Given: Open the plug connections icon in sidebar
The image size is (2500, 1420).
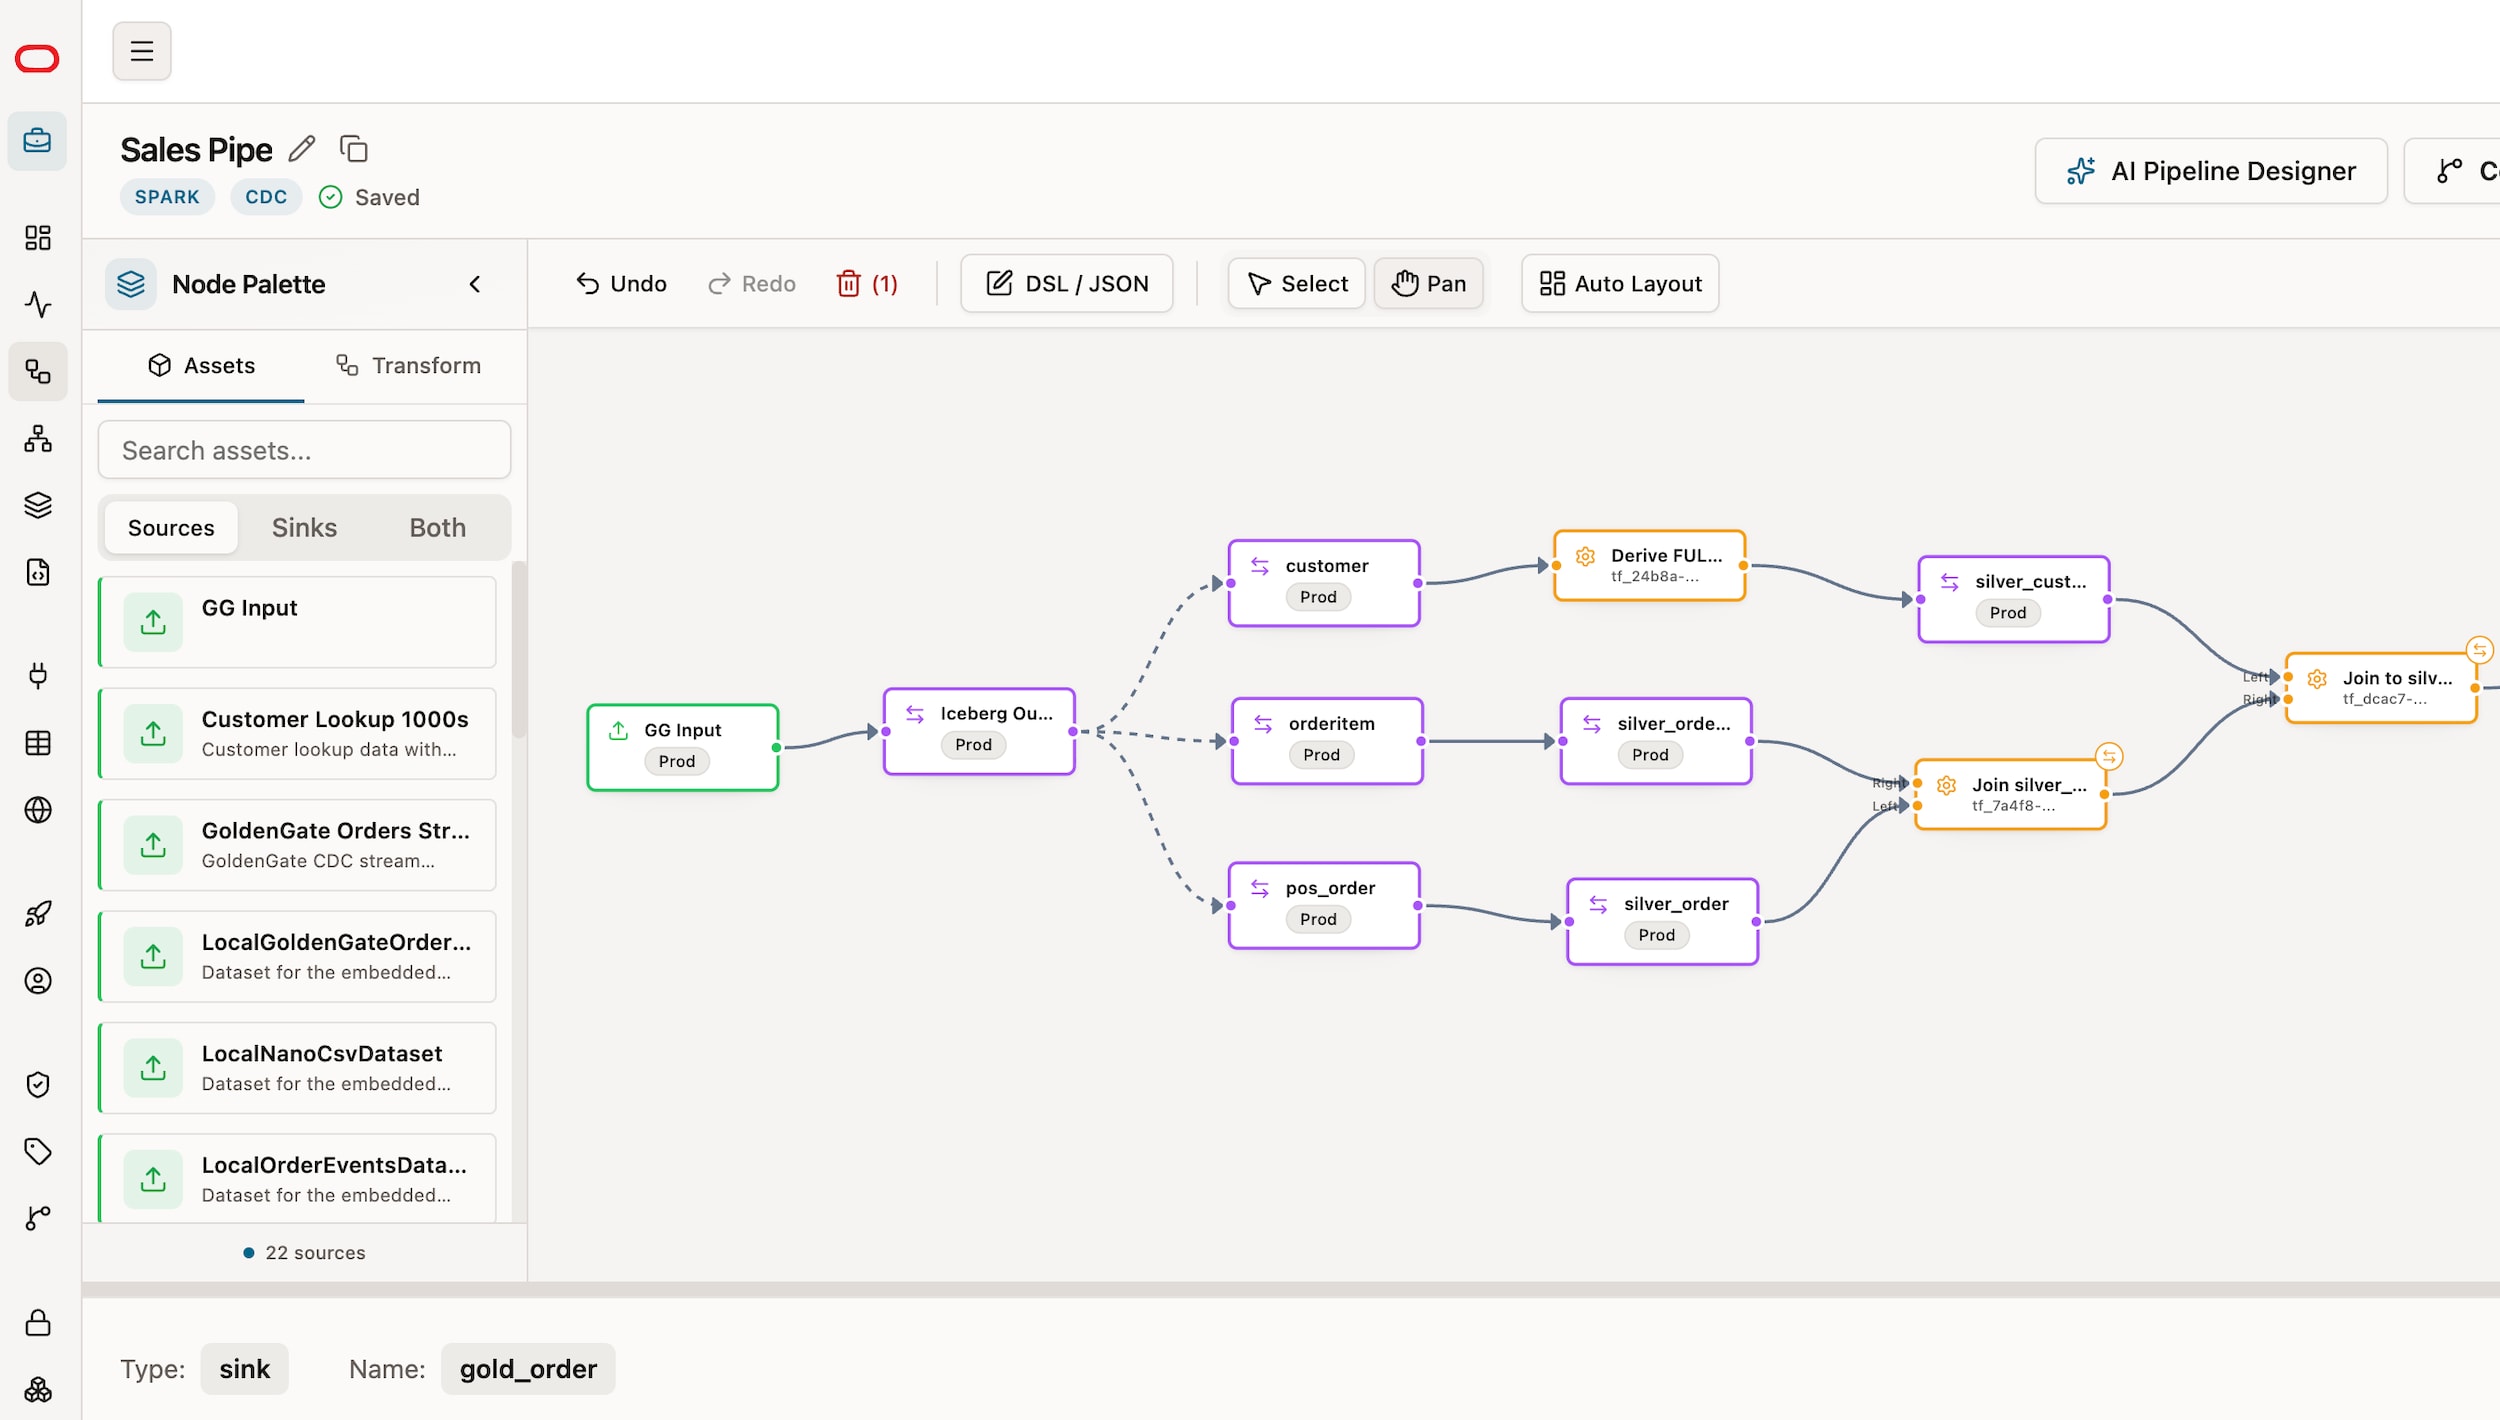Looking at the screenshot, I should coord(38,676).
